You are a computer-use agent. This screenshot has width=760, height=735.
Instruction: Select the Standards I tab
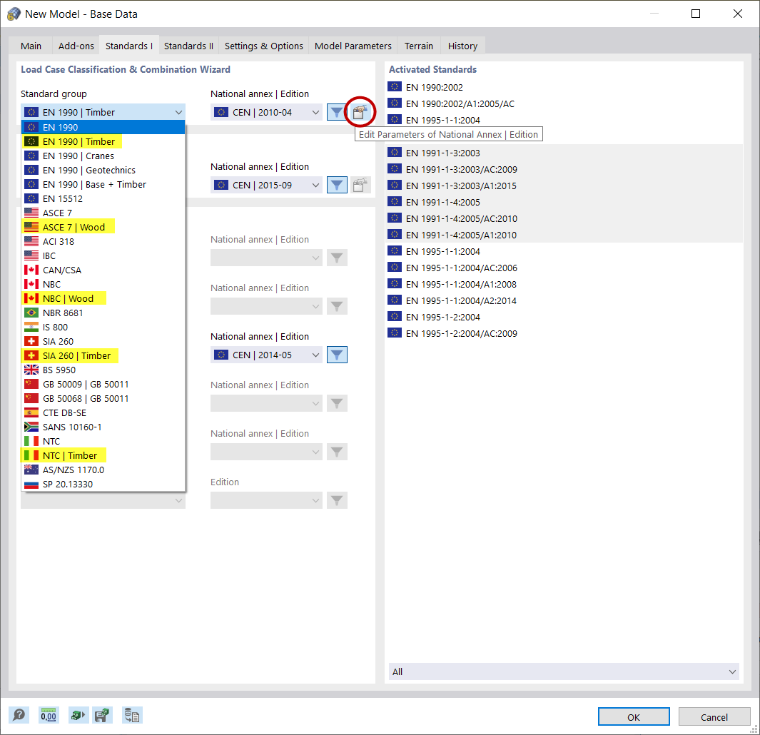[129, 46]
